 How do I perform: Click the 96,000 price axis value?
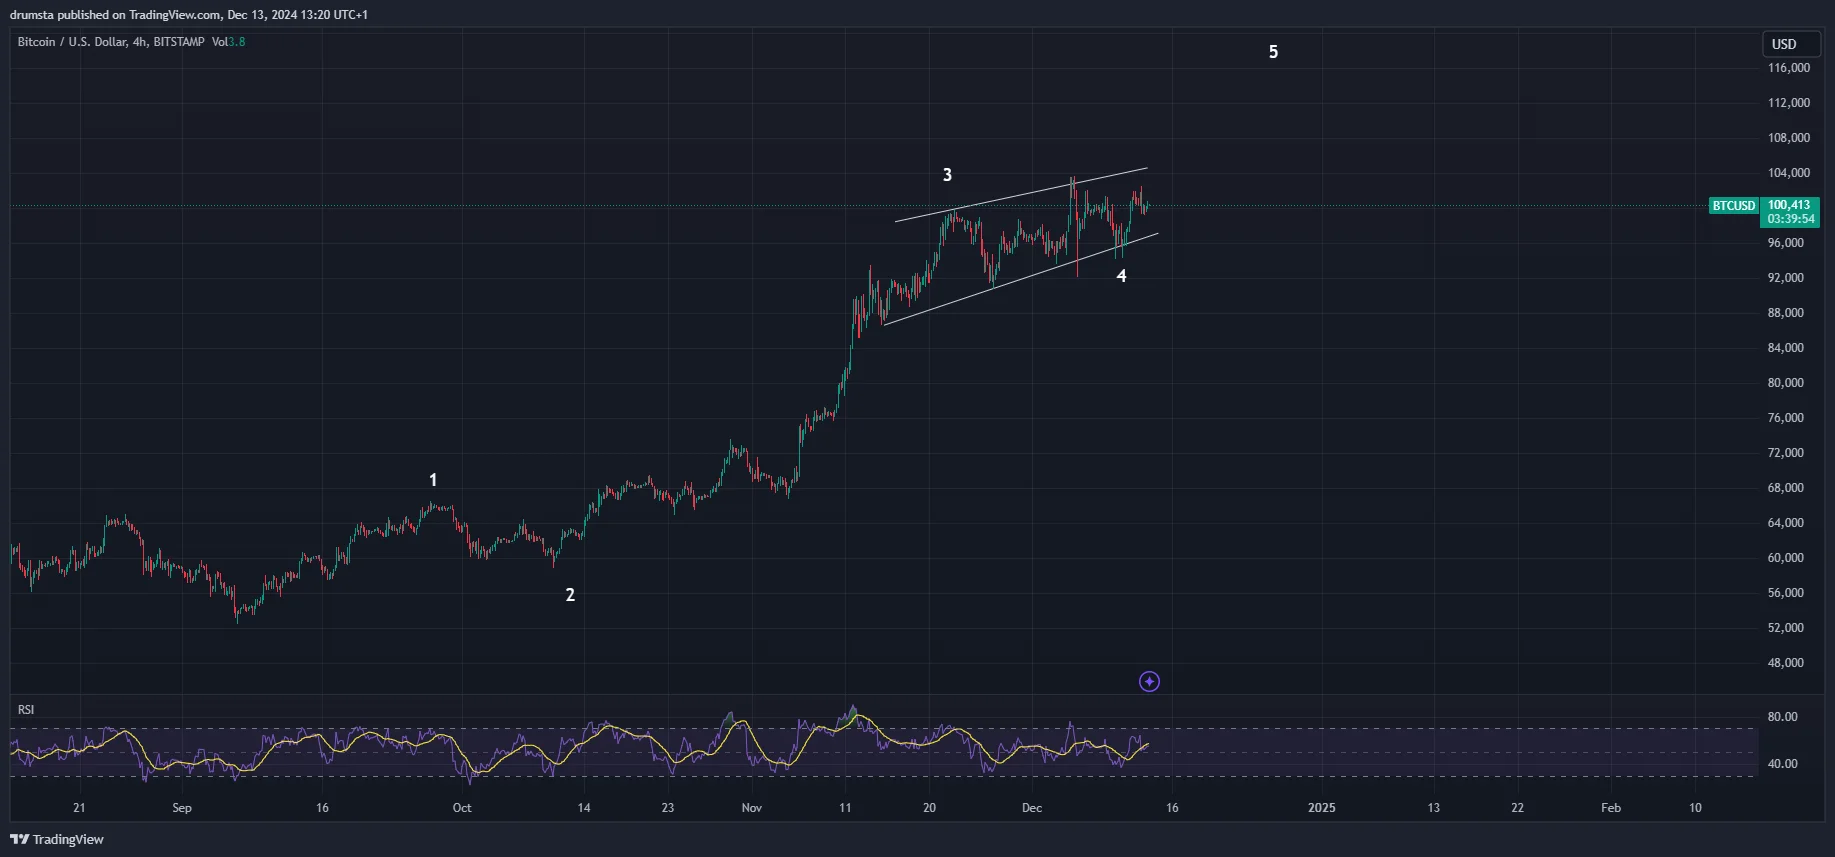click(x=1786, y=243)
